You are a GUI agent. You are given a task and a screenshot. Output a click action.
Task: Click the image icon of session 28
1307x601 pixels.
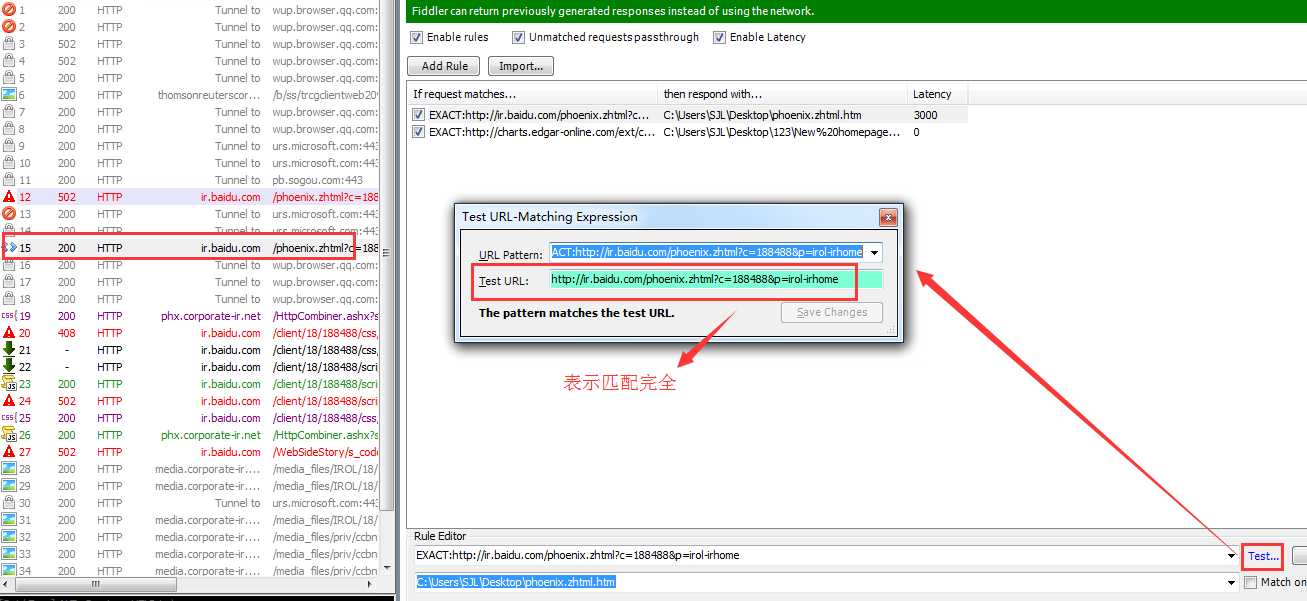tap(9, 469)
